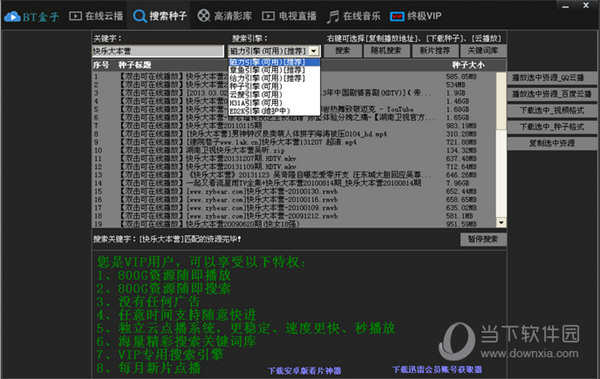
Task: Open the 终极VIP tab
Action: pyautogui.click(x=416, y=16)
